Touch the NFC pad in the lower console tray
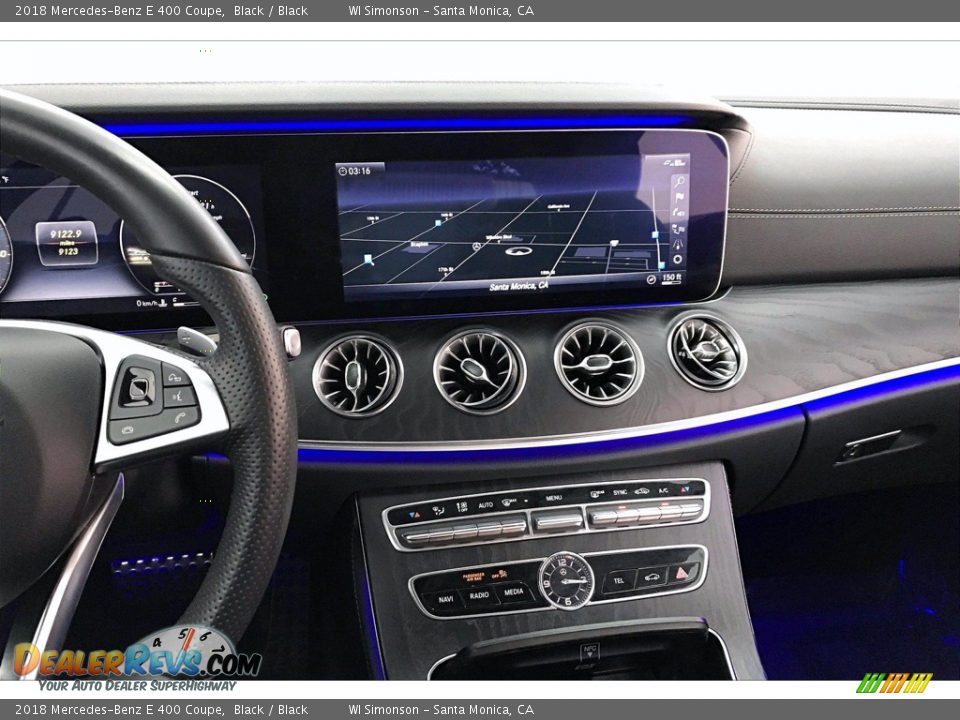The width and height of the screenshot is (960, 720). tap(589, 653)
